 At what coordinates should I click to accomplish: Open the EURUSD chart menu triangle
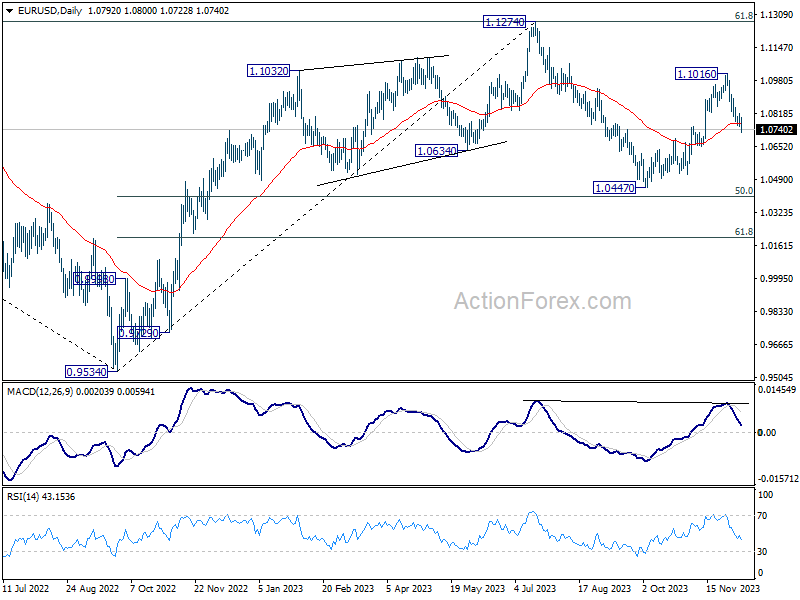(x=10, y=10)
